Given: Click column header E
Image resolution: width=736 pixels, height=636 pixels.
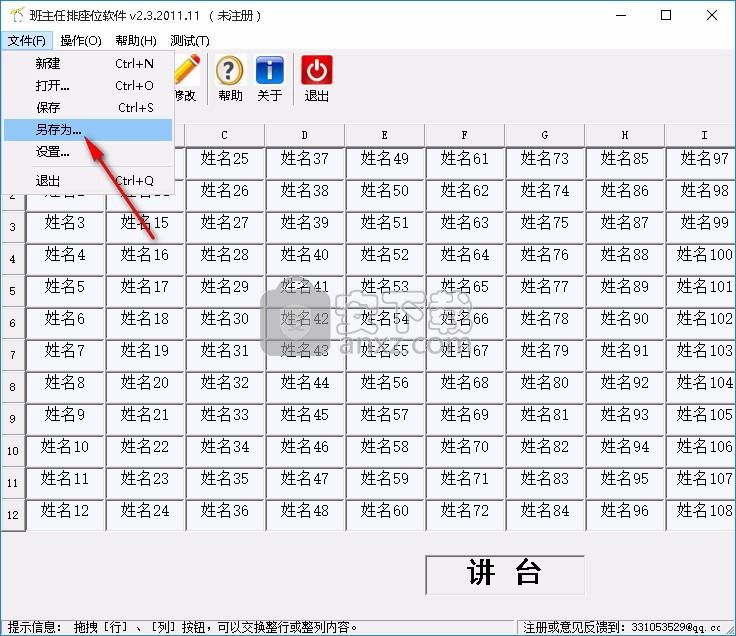Looking at the screenshot, I should click(384, 135).
